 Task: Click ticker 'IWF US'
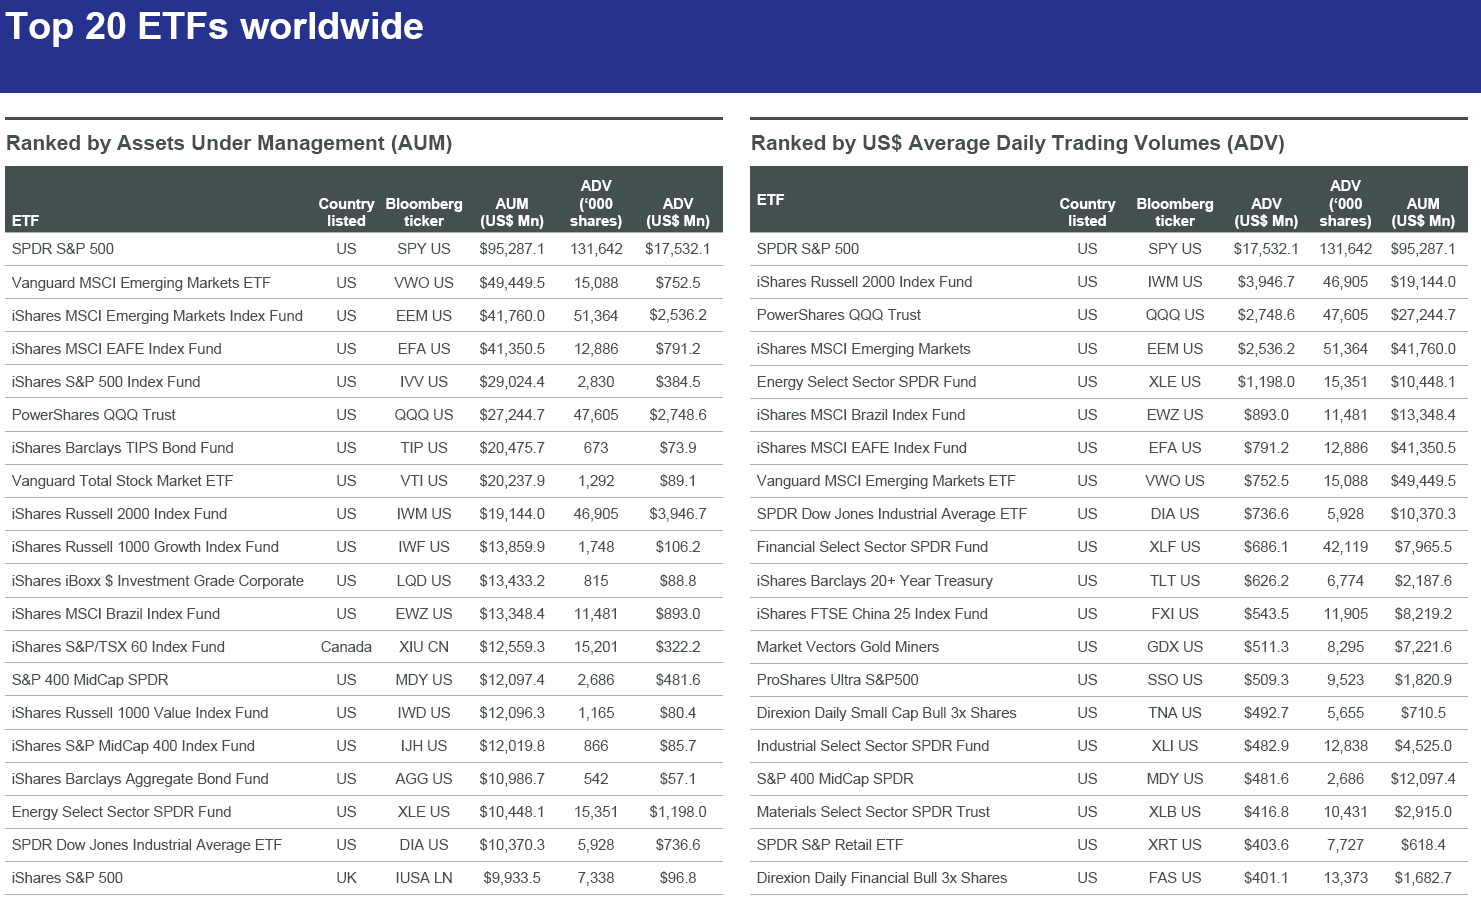[x=424, y=547]
